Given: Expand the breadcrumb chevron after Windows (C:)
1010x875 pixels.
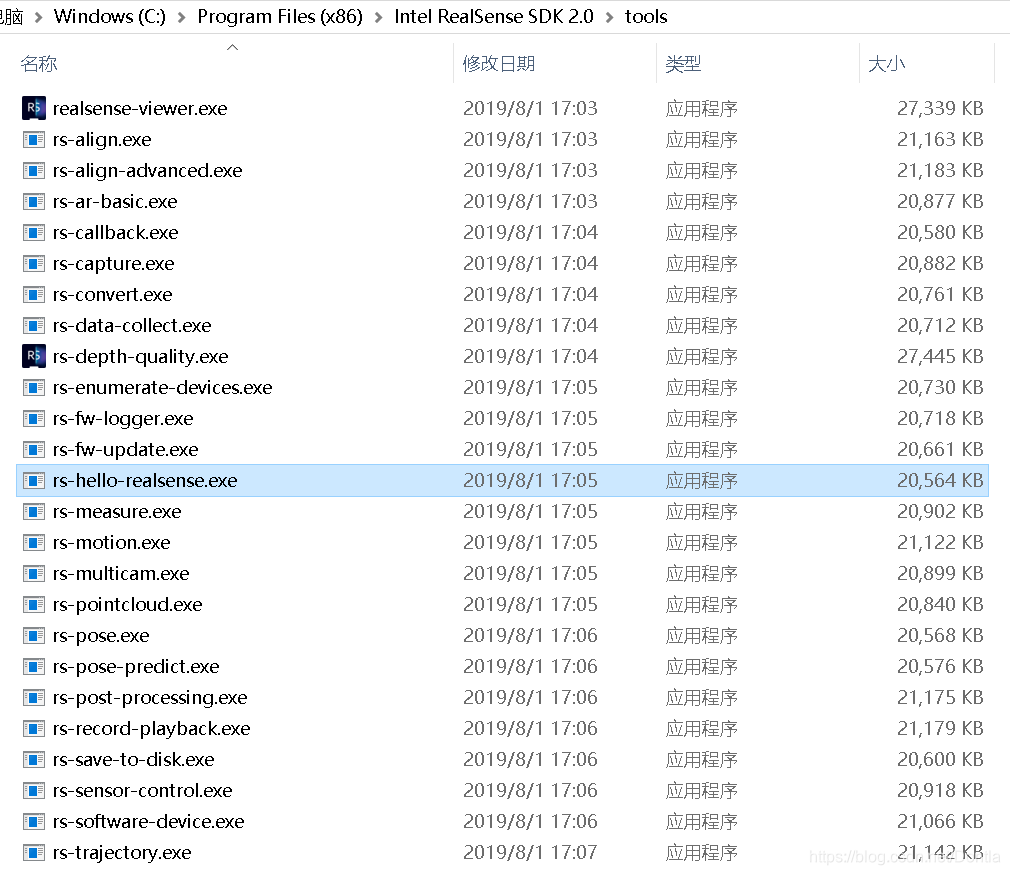Looking at the screenshot, I should 182,17.
